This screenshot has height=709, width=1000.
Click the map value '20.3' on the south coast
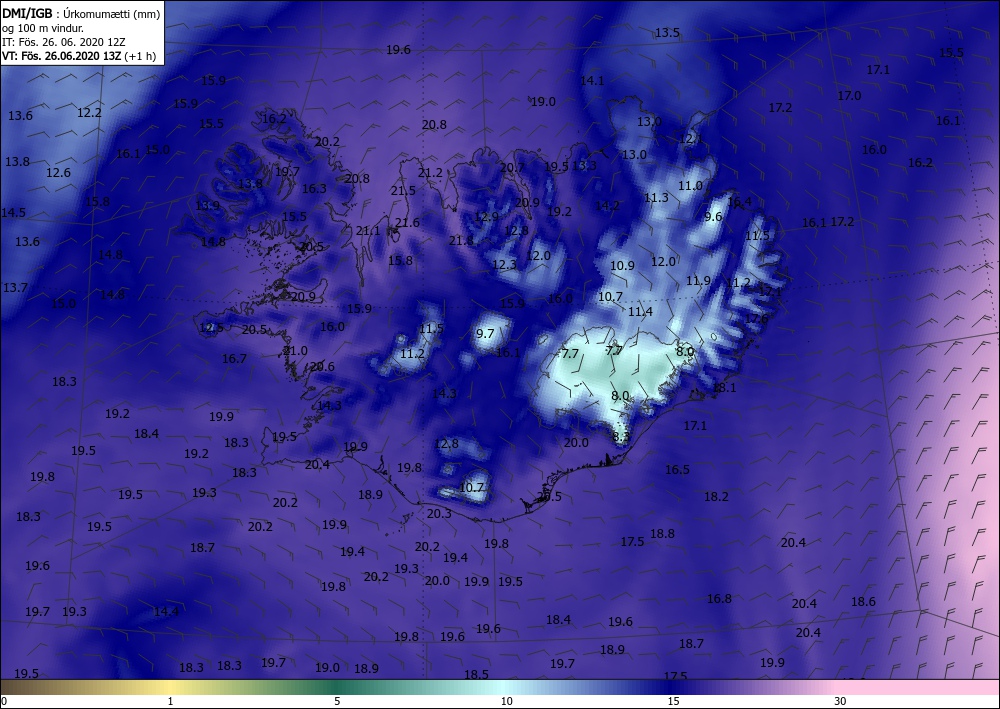tap(439, 513)
